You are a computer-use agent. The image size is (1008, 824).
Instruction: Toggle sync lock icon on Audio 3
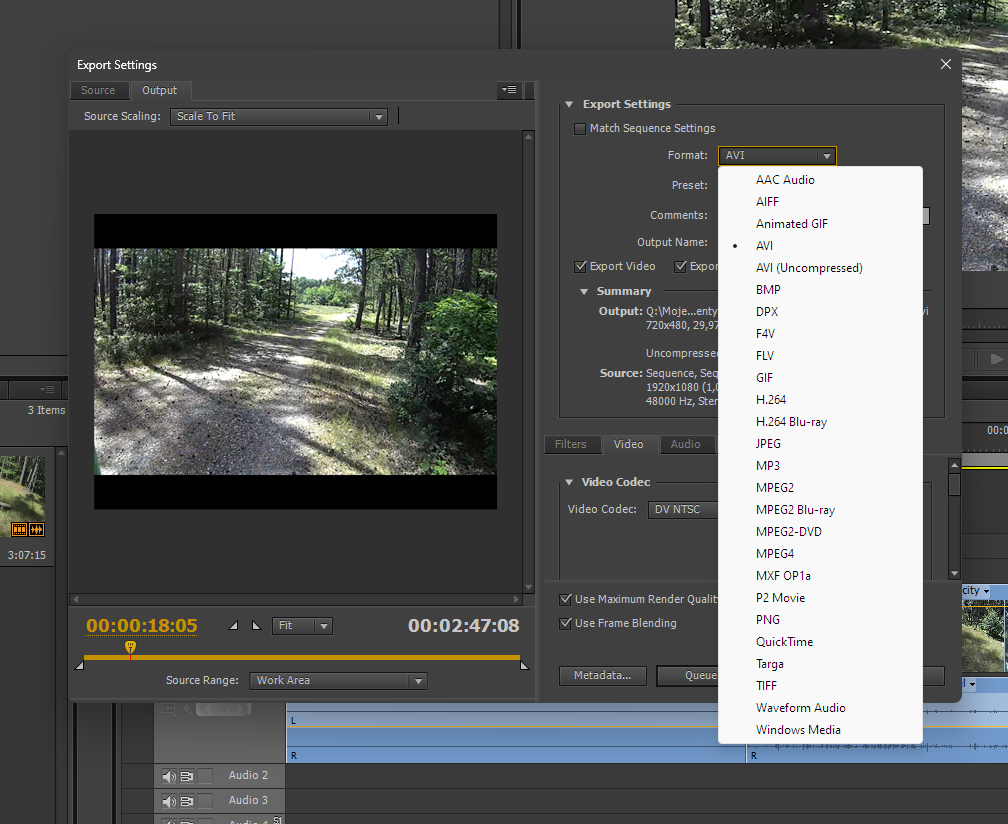point(187,801)
